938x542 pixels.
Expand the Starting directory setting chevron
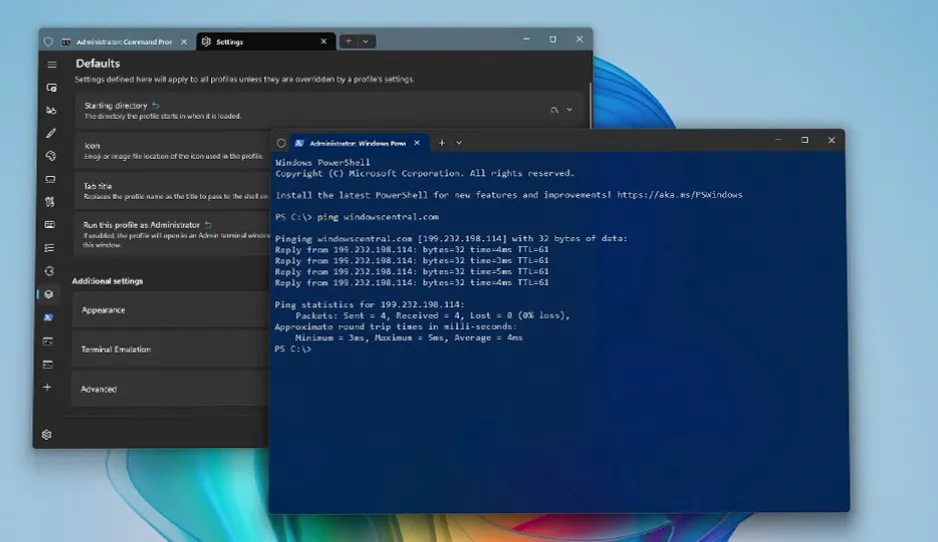click(x=570, y=110)
